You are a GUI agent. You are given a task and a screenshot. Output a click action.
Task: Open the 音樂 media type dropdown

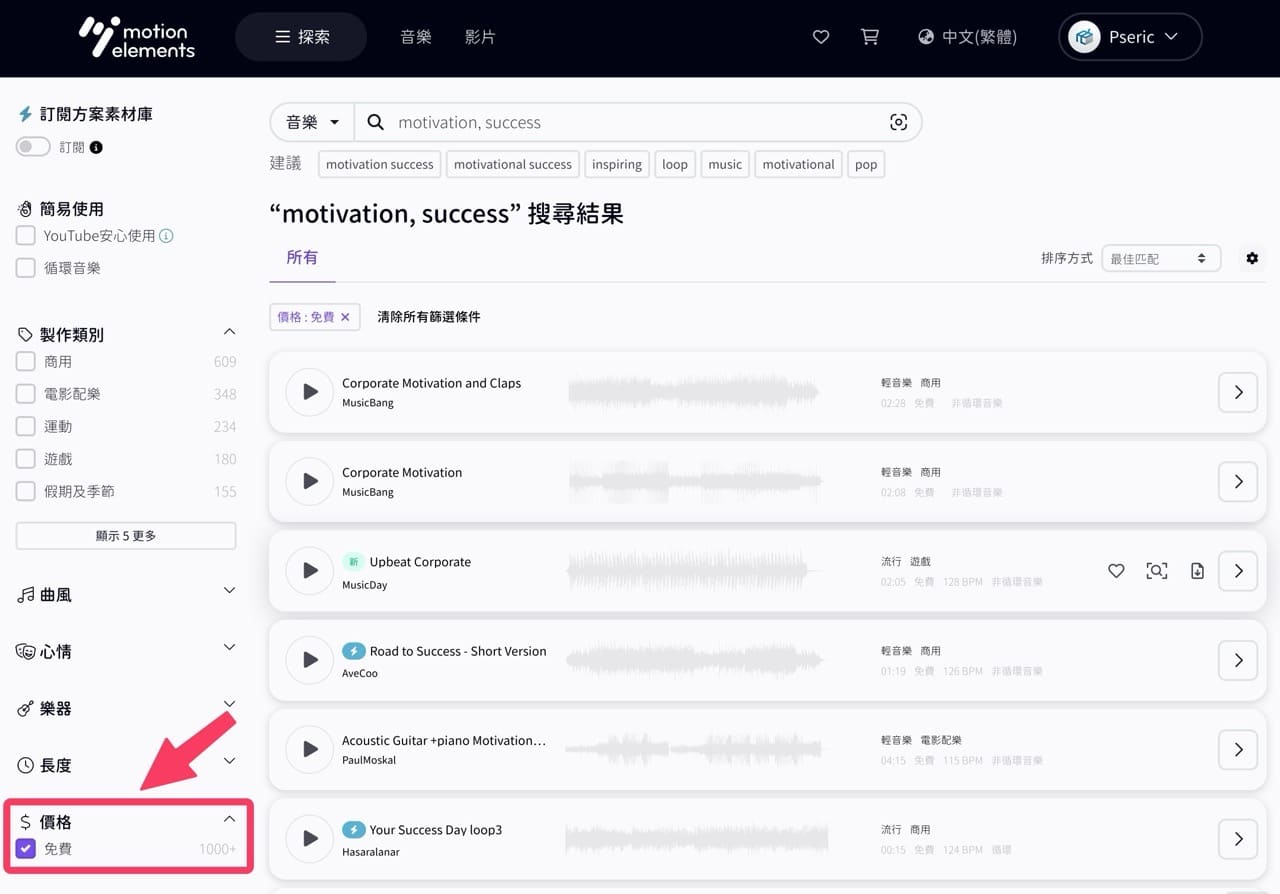click(312, 122)
